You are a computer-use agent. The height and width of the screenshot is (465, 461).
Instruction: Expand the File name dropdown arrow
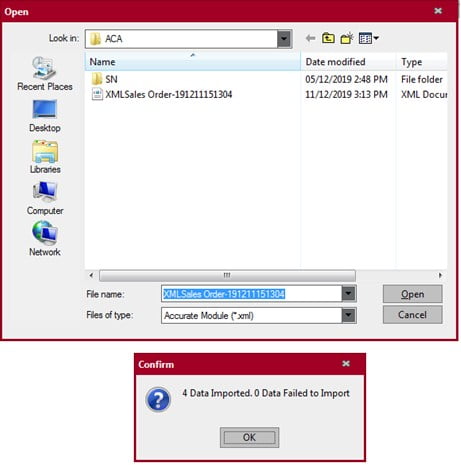click(x=348, y=294)
